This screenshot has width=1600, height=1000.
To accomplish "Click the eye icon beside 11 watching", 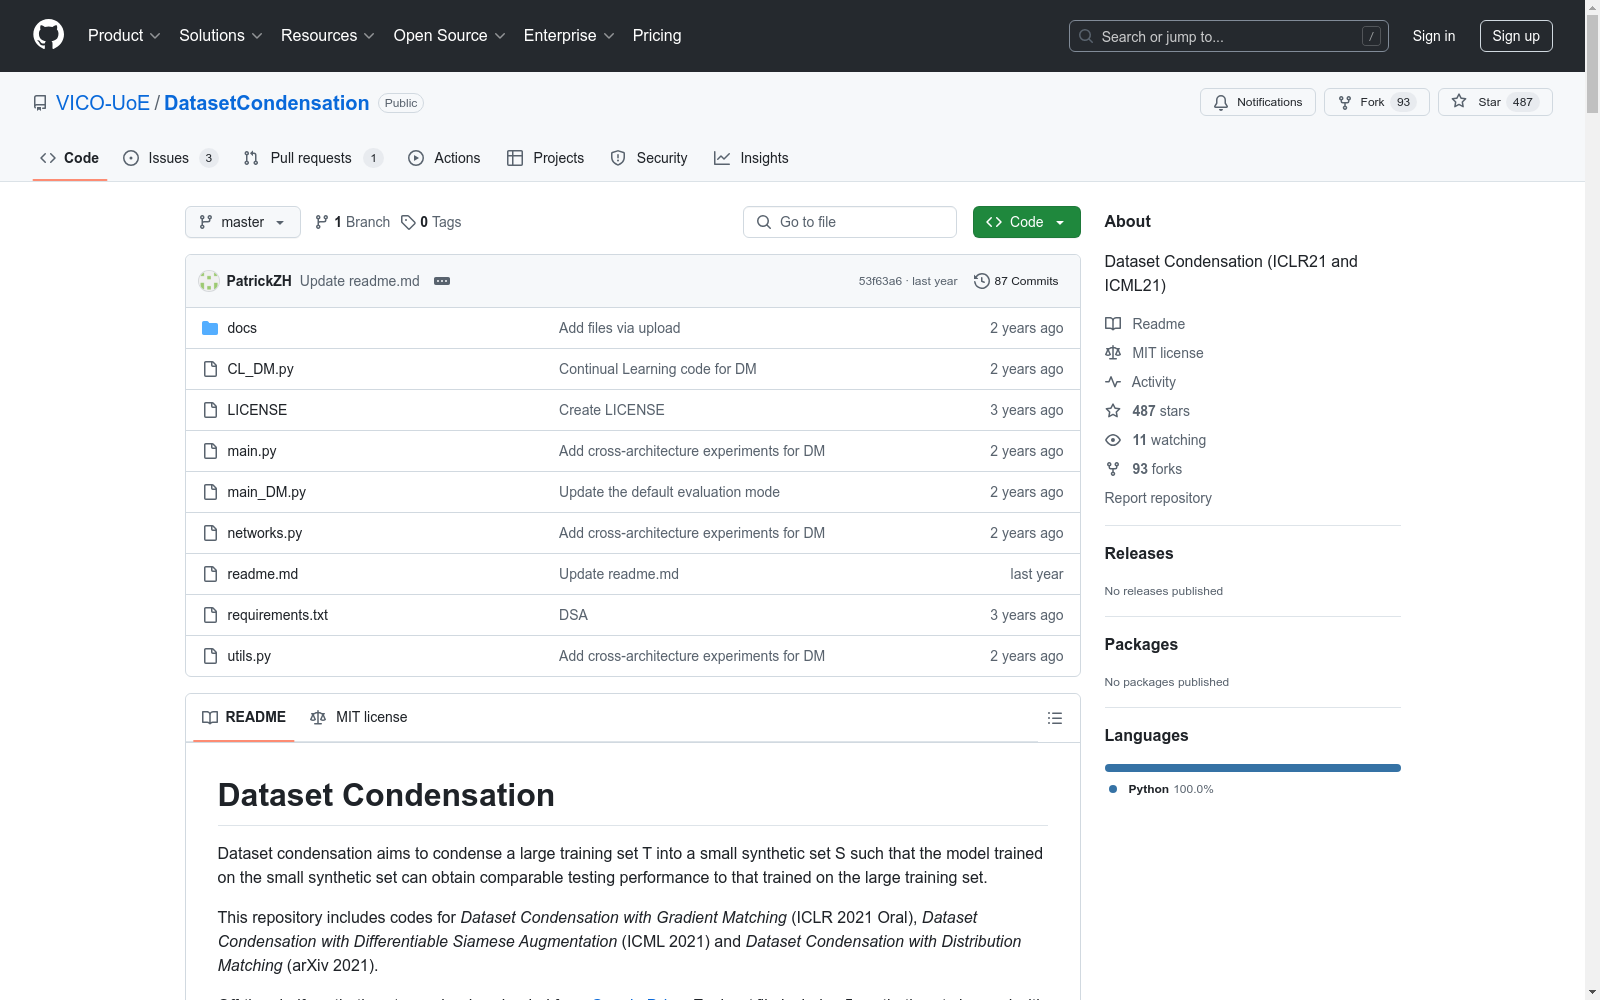I will point(1113,440).
